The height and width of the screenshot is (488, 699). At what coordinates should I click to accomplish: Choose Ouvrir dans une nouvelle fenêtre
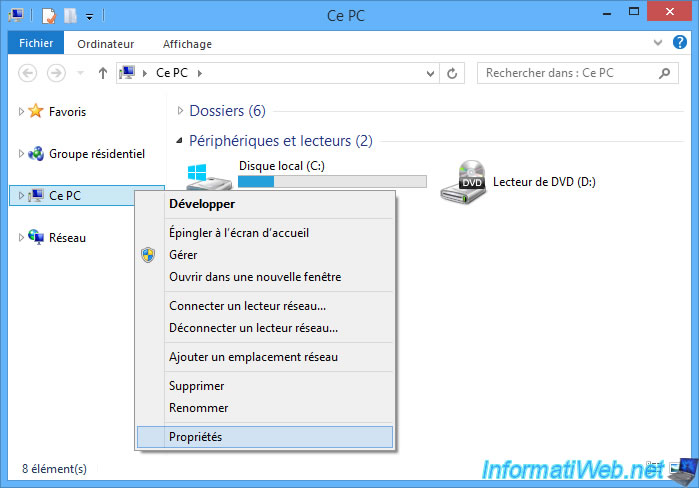coord(265,277)
